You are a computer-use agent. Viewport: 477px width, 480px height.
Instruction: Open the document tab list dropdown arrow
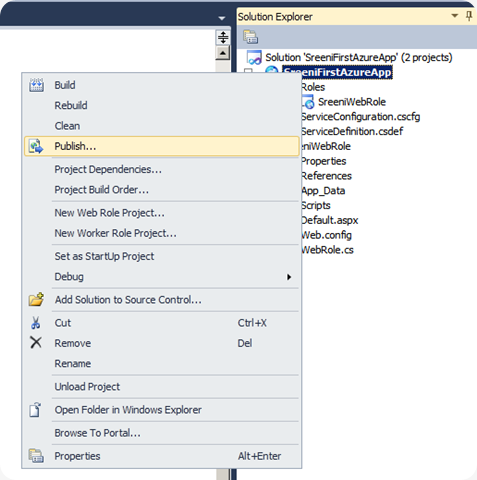point(222,18)
